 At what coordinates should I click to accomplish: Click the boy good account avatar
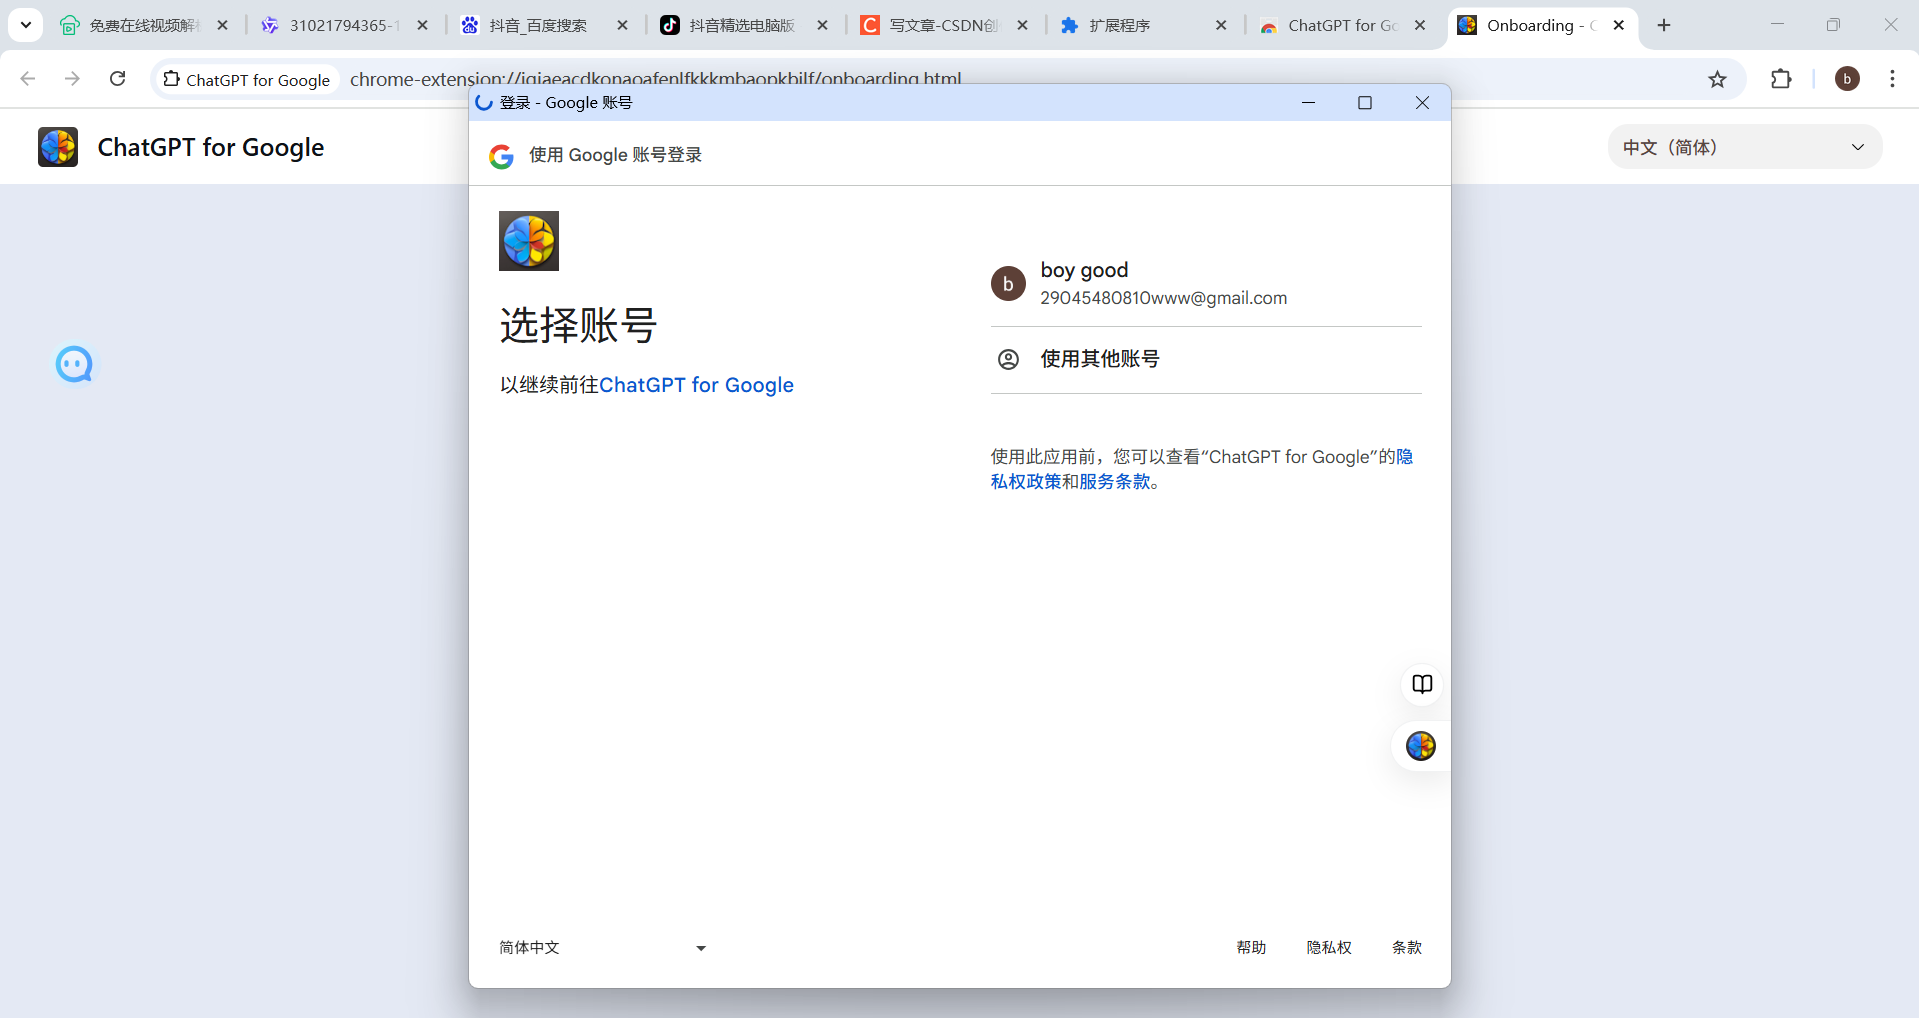point(1008,284)
